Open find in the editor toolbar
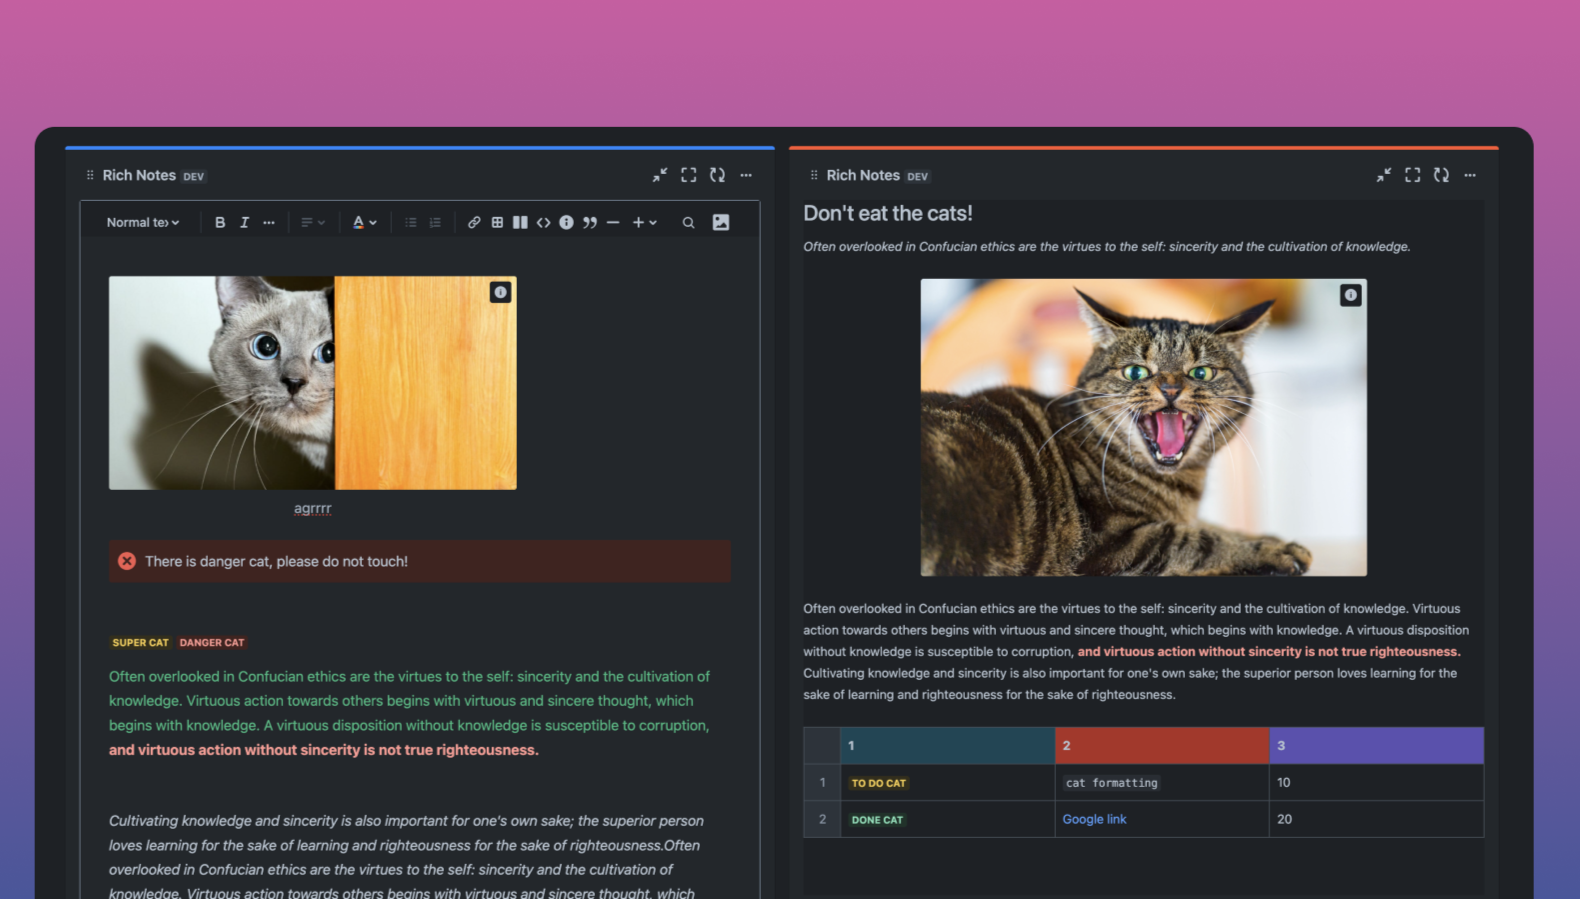 [x=688, y=222]
